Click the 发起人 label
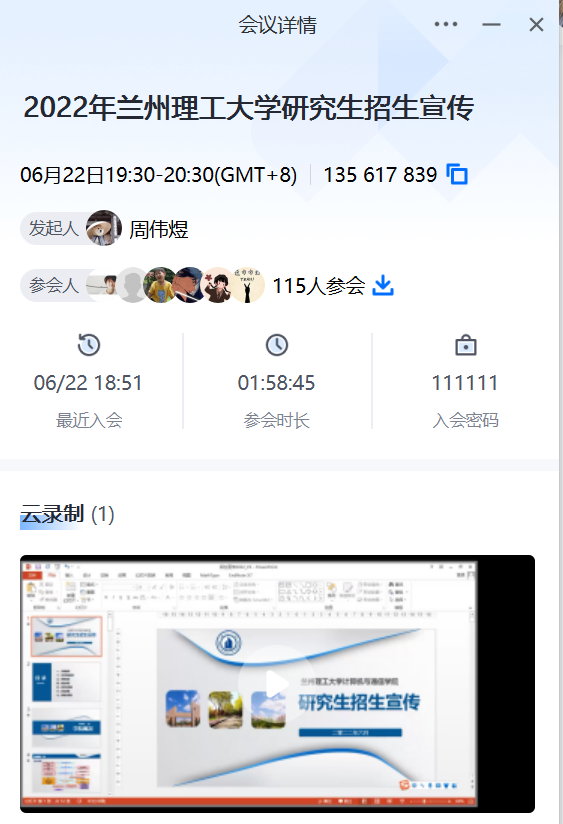 [x=54, y=228]
